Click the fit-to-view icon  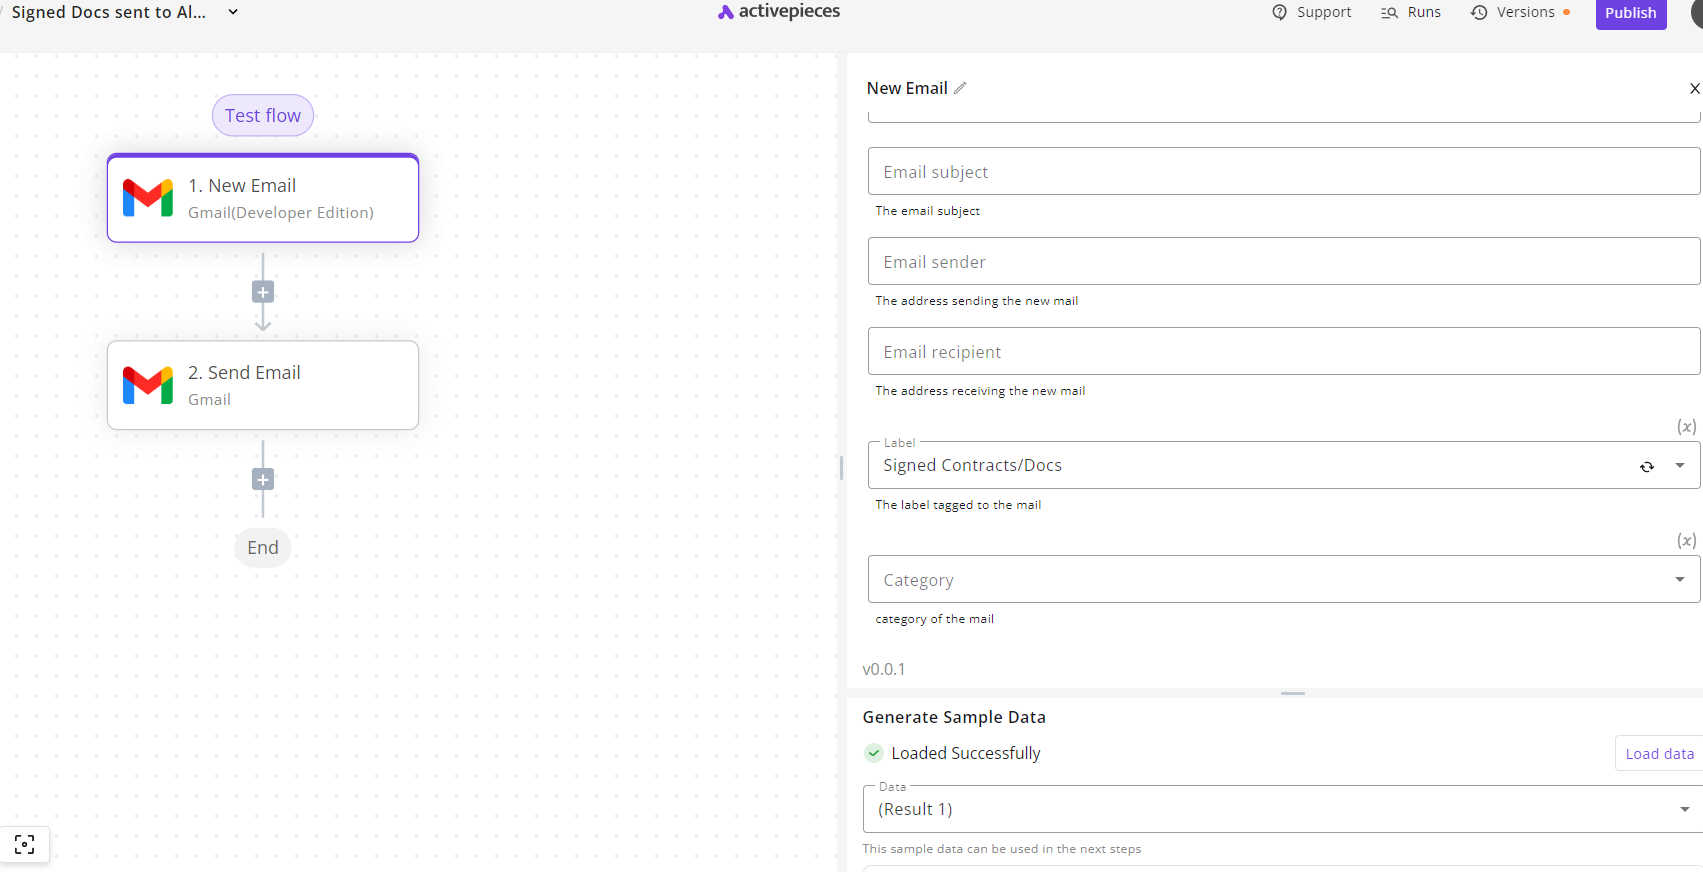click(25, 844)
